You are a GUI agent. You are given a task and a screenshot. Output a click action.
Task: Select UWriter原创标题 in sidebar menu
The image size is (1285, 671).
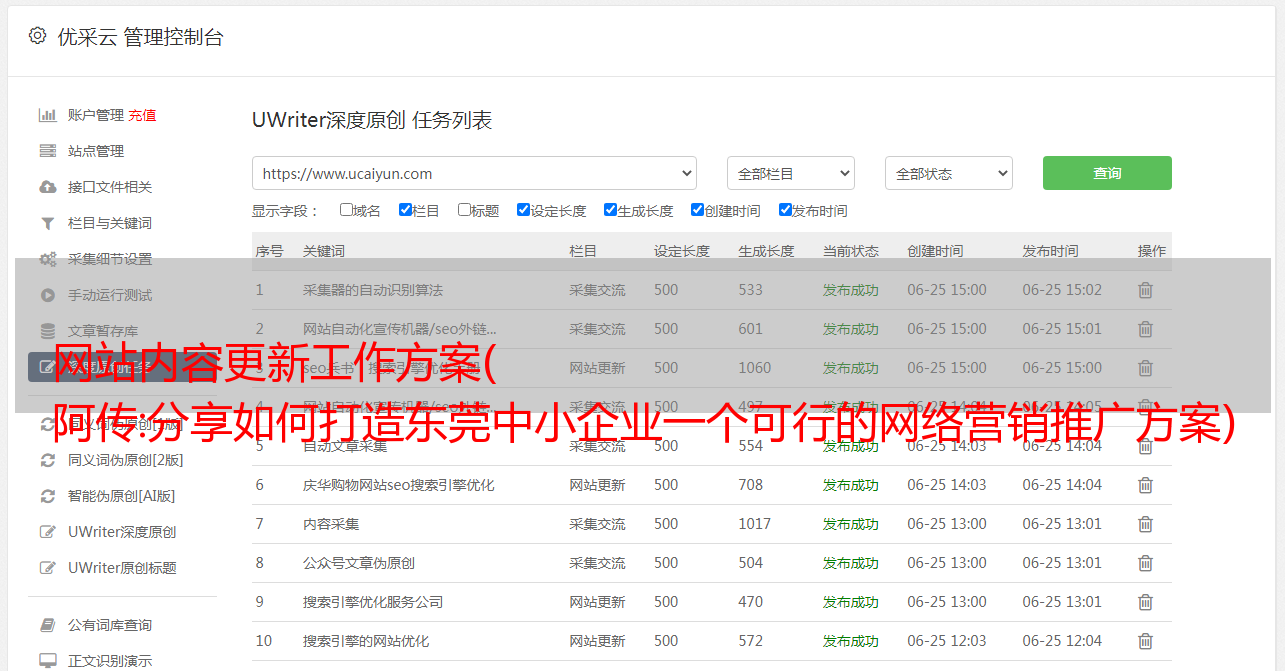pyautogui.click(x=122, y=568)
